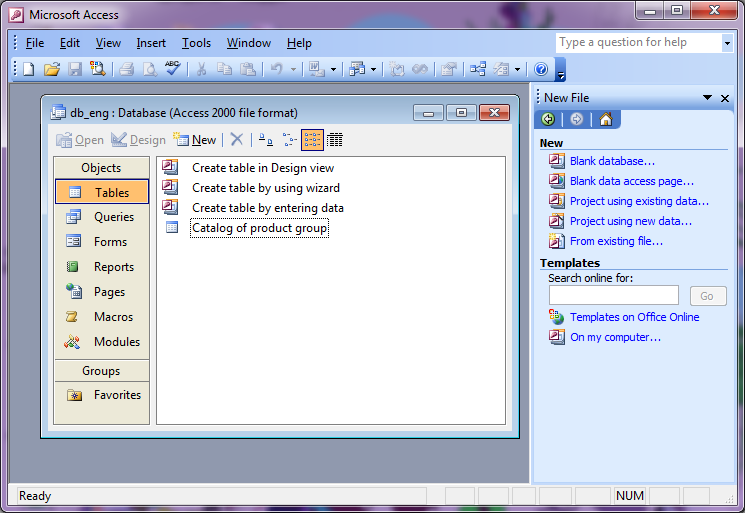Viewport: 745px width, 513px height.
Task: Open the New File task pane menu arrow
Action: 707,98
